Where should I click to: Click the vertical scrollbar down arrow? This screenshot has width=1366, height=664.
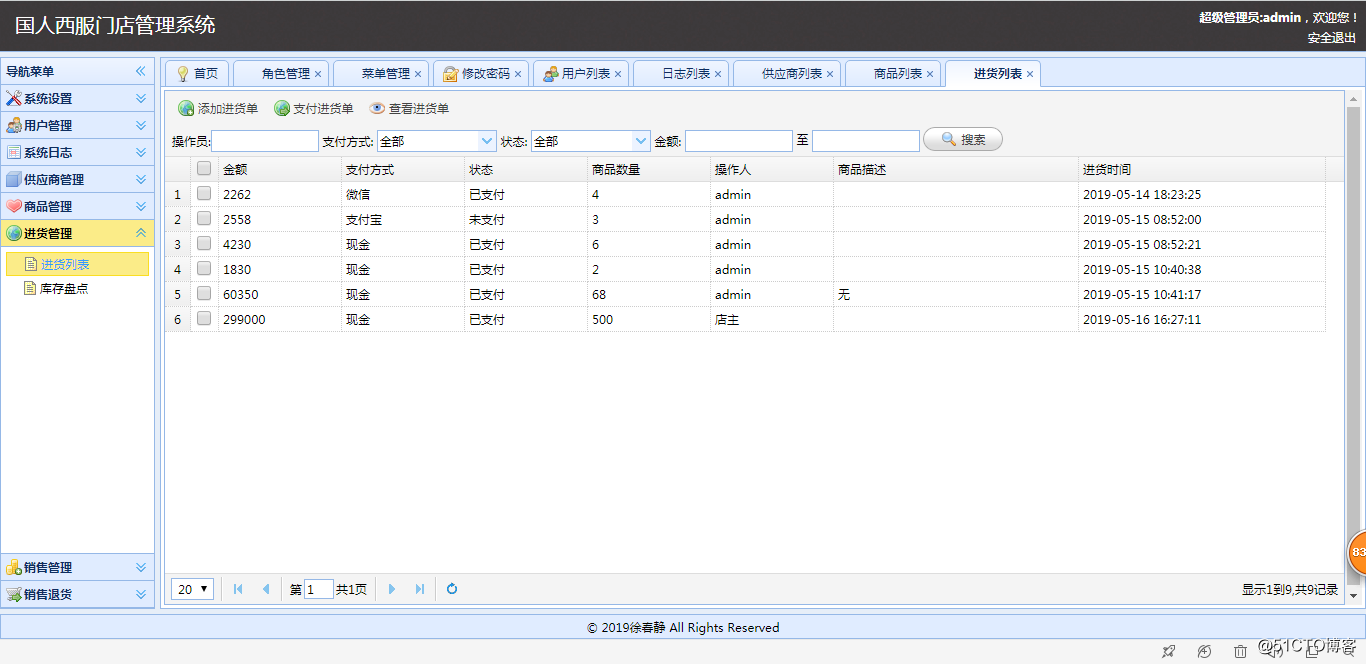pyautogui.click(x=1354, y=596)
